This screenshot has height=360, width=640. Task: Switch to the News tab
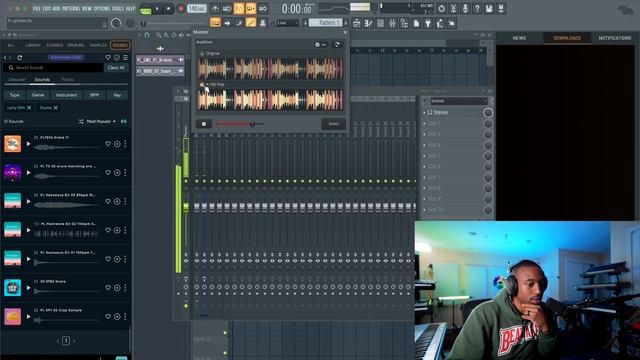[x=519, y=38]
